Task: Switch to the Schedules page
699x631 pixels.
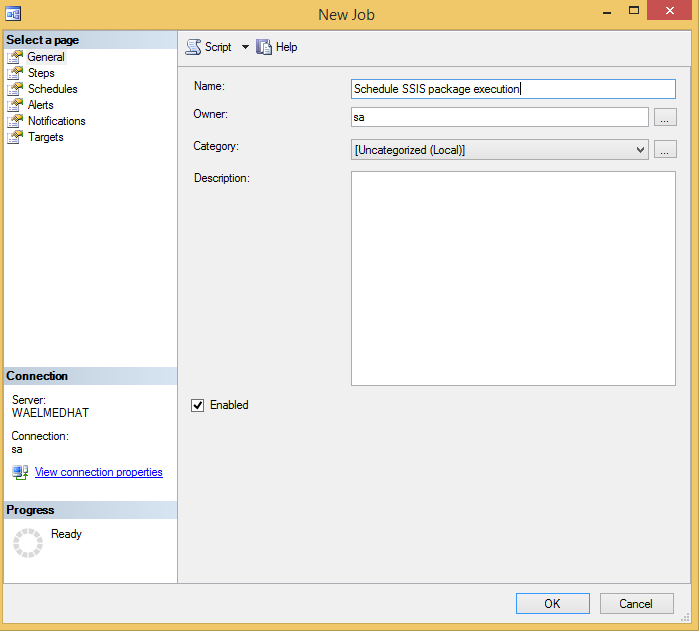Action: click(x=53, y=90)
